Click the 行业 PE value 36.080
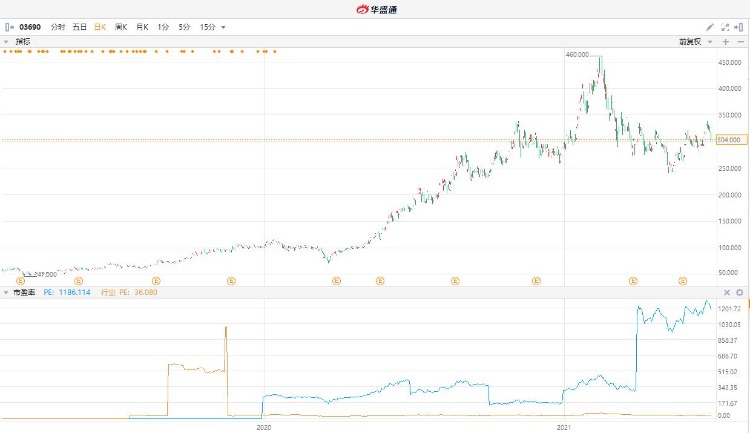The height and width of the screenshot is (433, 750). coord(145,292)
